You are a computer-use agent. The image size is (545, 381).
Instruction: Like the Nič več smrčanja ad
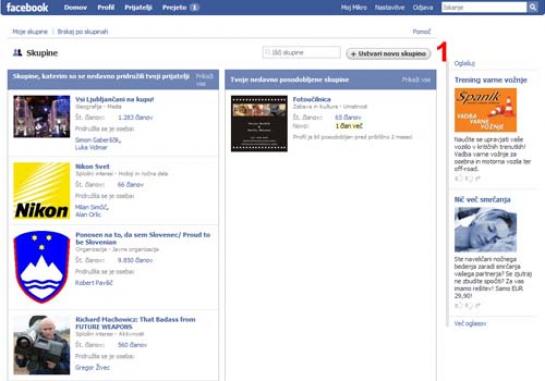click(x=459, y=306)
